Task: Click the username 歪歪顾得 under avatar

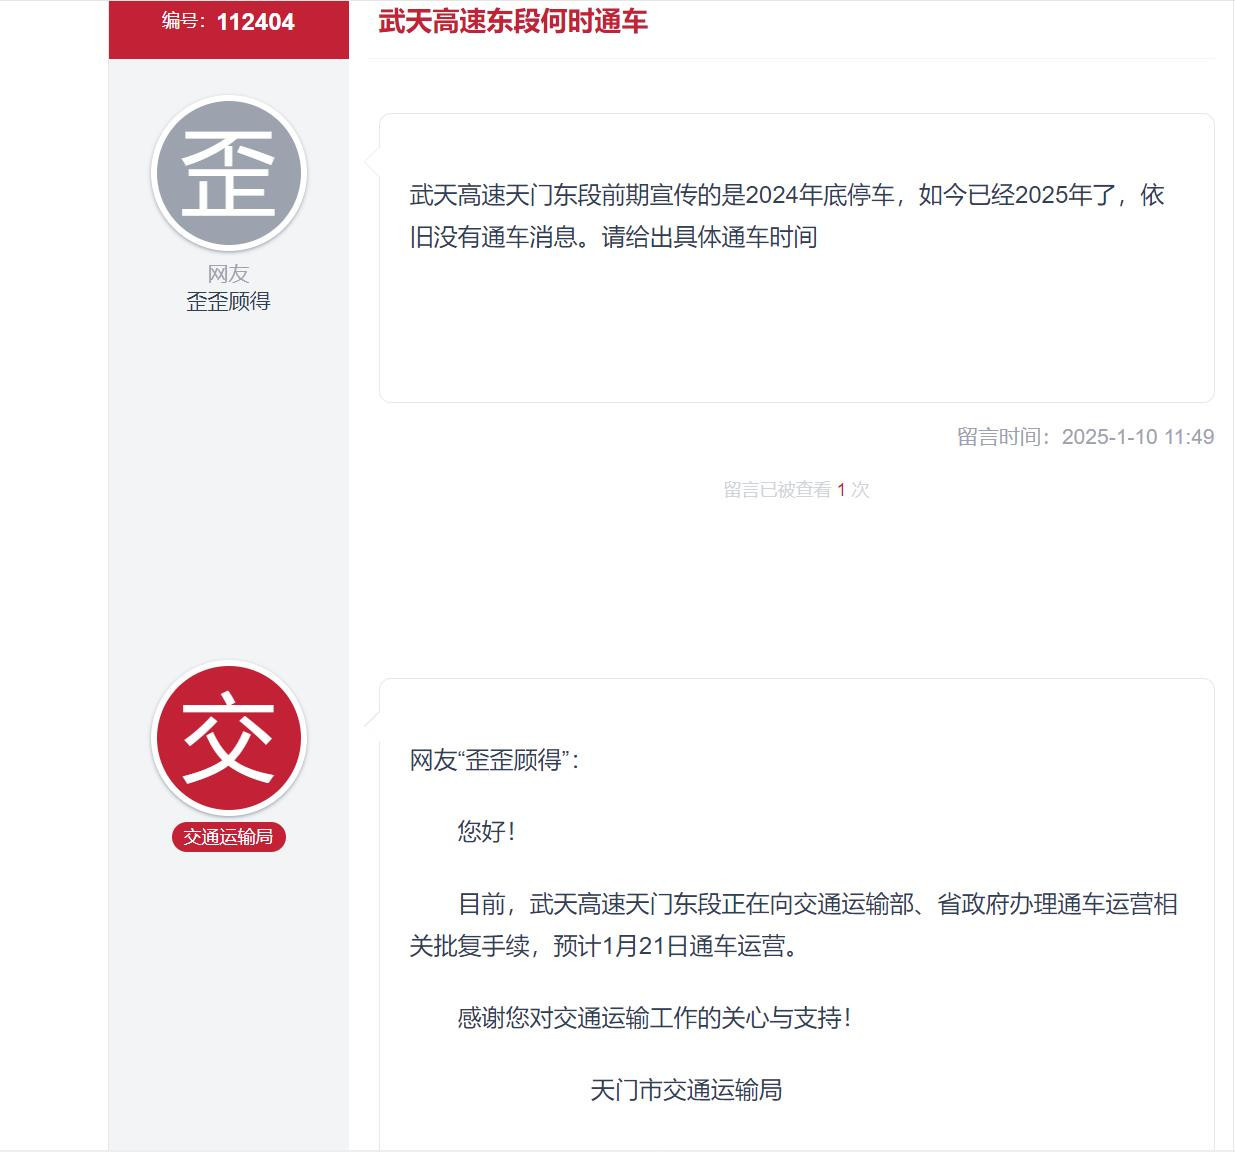Action: [x=229, y=301]
